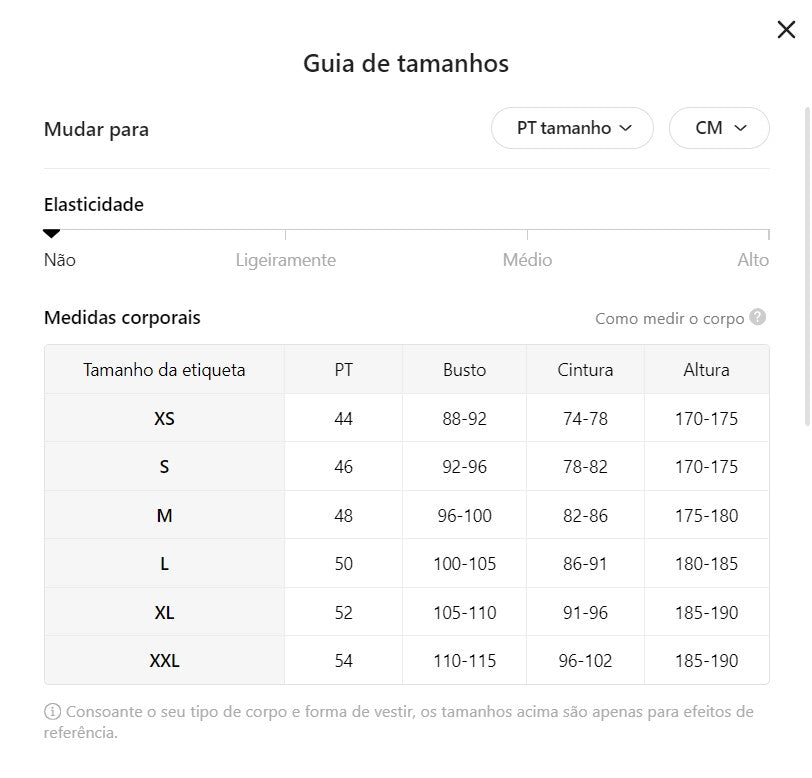Click the info icon before the Consoante note
This screenshot has height=778, width=812.
[52, 712]
